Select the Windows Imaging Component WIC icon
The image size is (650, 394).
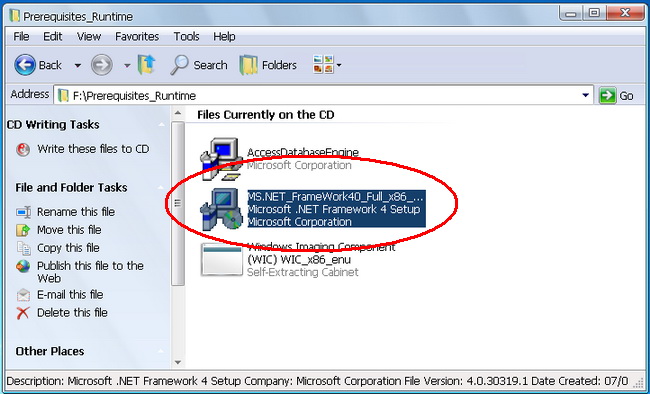[x=222, y=260]
